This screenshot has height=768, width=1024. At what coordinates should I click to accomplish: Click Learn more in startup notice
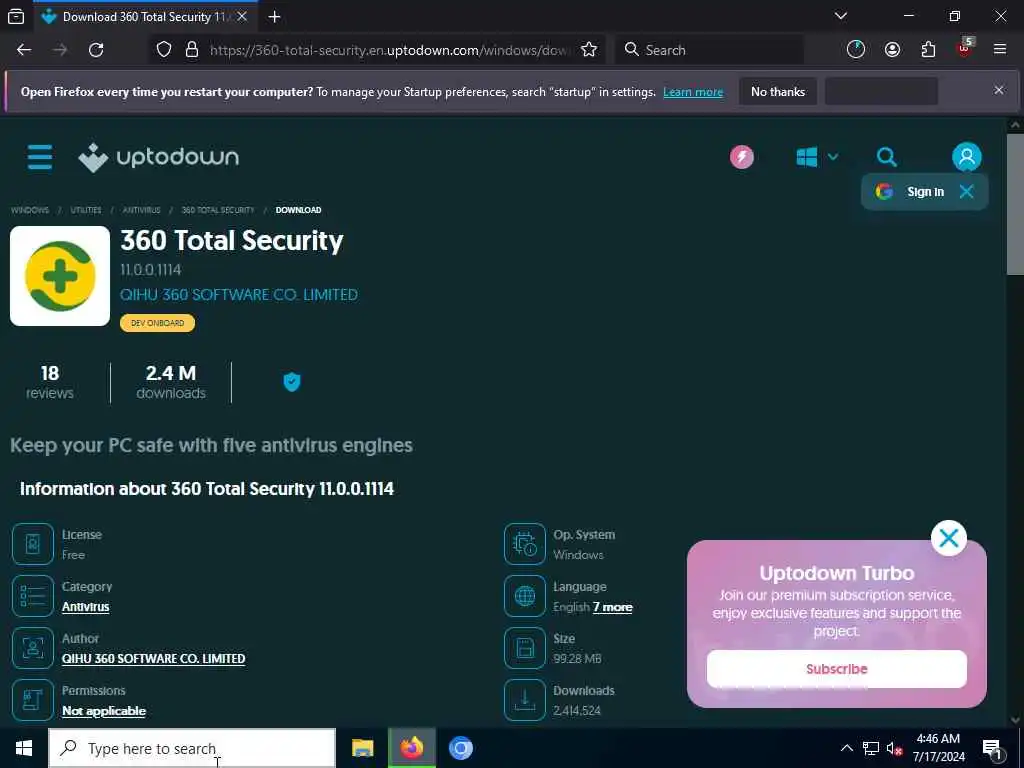coord(693,92)
